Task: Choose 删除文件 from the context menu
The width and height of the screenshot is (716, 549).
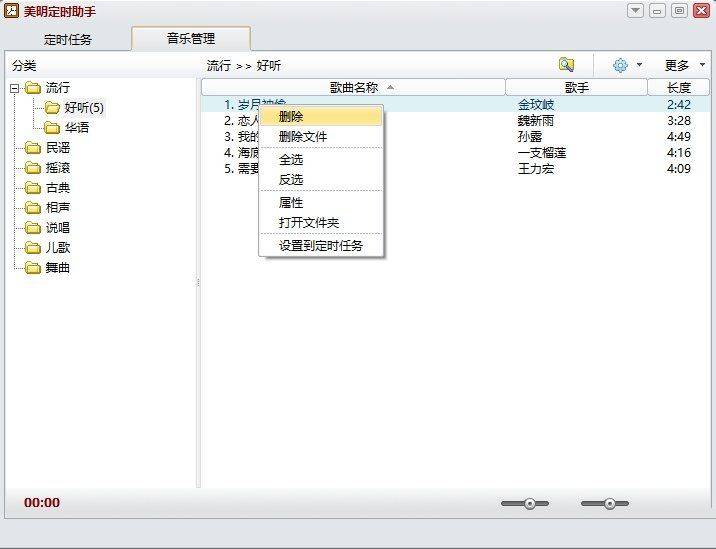Action: pos(302,137)
